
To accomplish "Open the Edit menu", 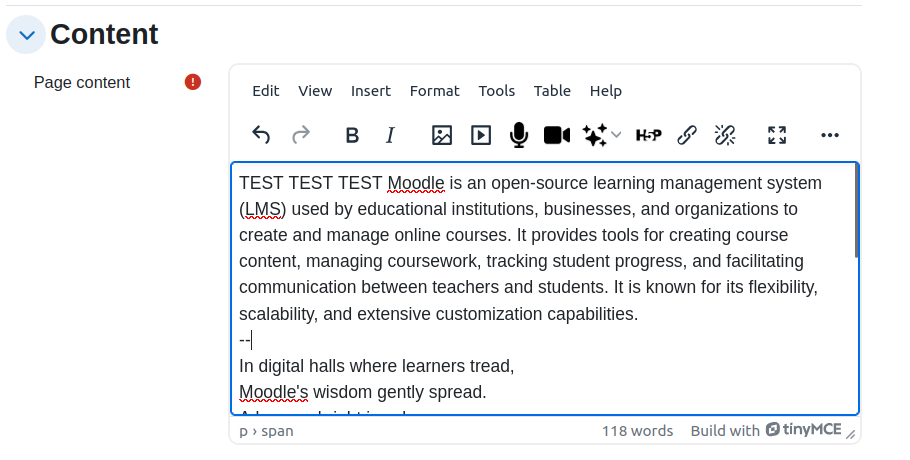I will coord(266,91).
